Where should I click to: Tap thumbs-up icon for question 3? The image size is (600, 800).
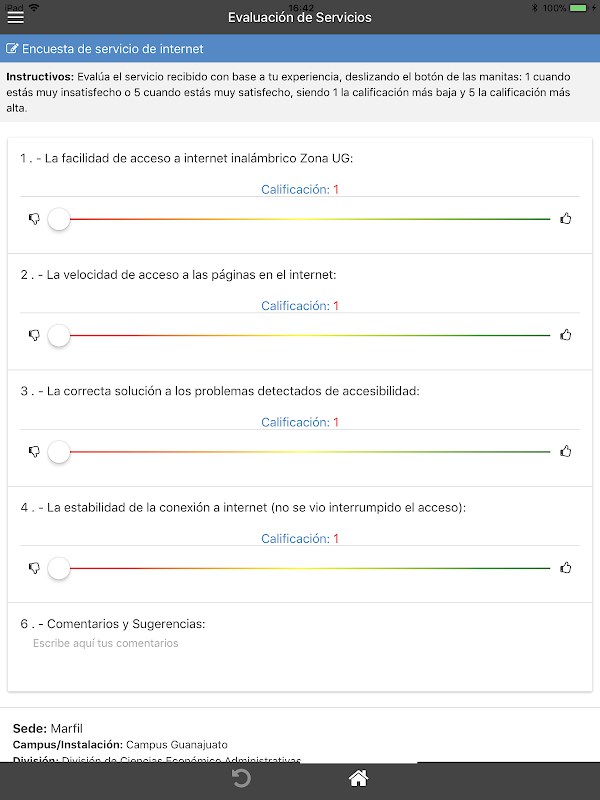566,452
